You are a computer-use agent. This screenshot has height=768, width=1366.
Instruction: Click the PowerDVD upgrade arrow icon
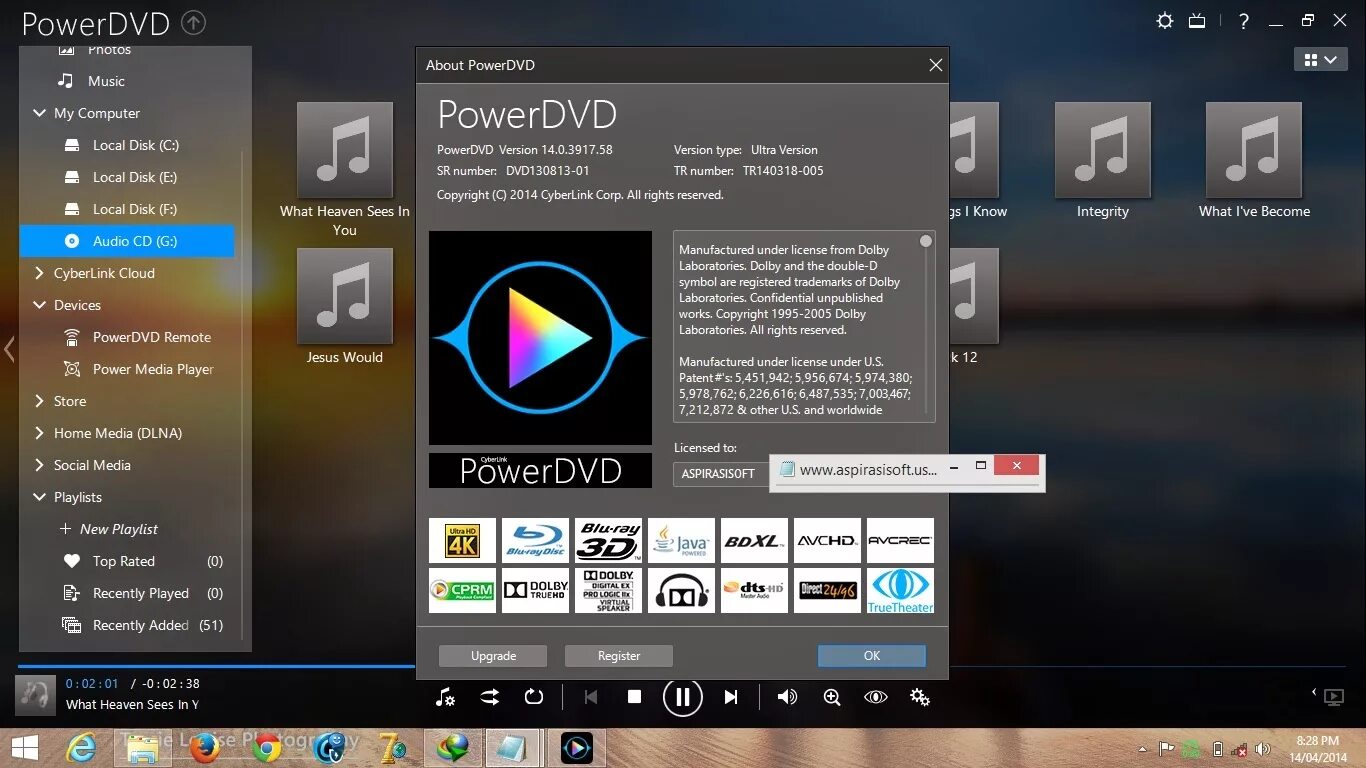pyautogui.click(x=195, y=22)
